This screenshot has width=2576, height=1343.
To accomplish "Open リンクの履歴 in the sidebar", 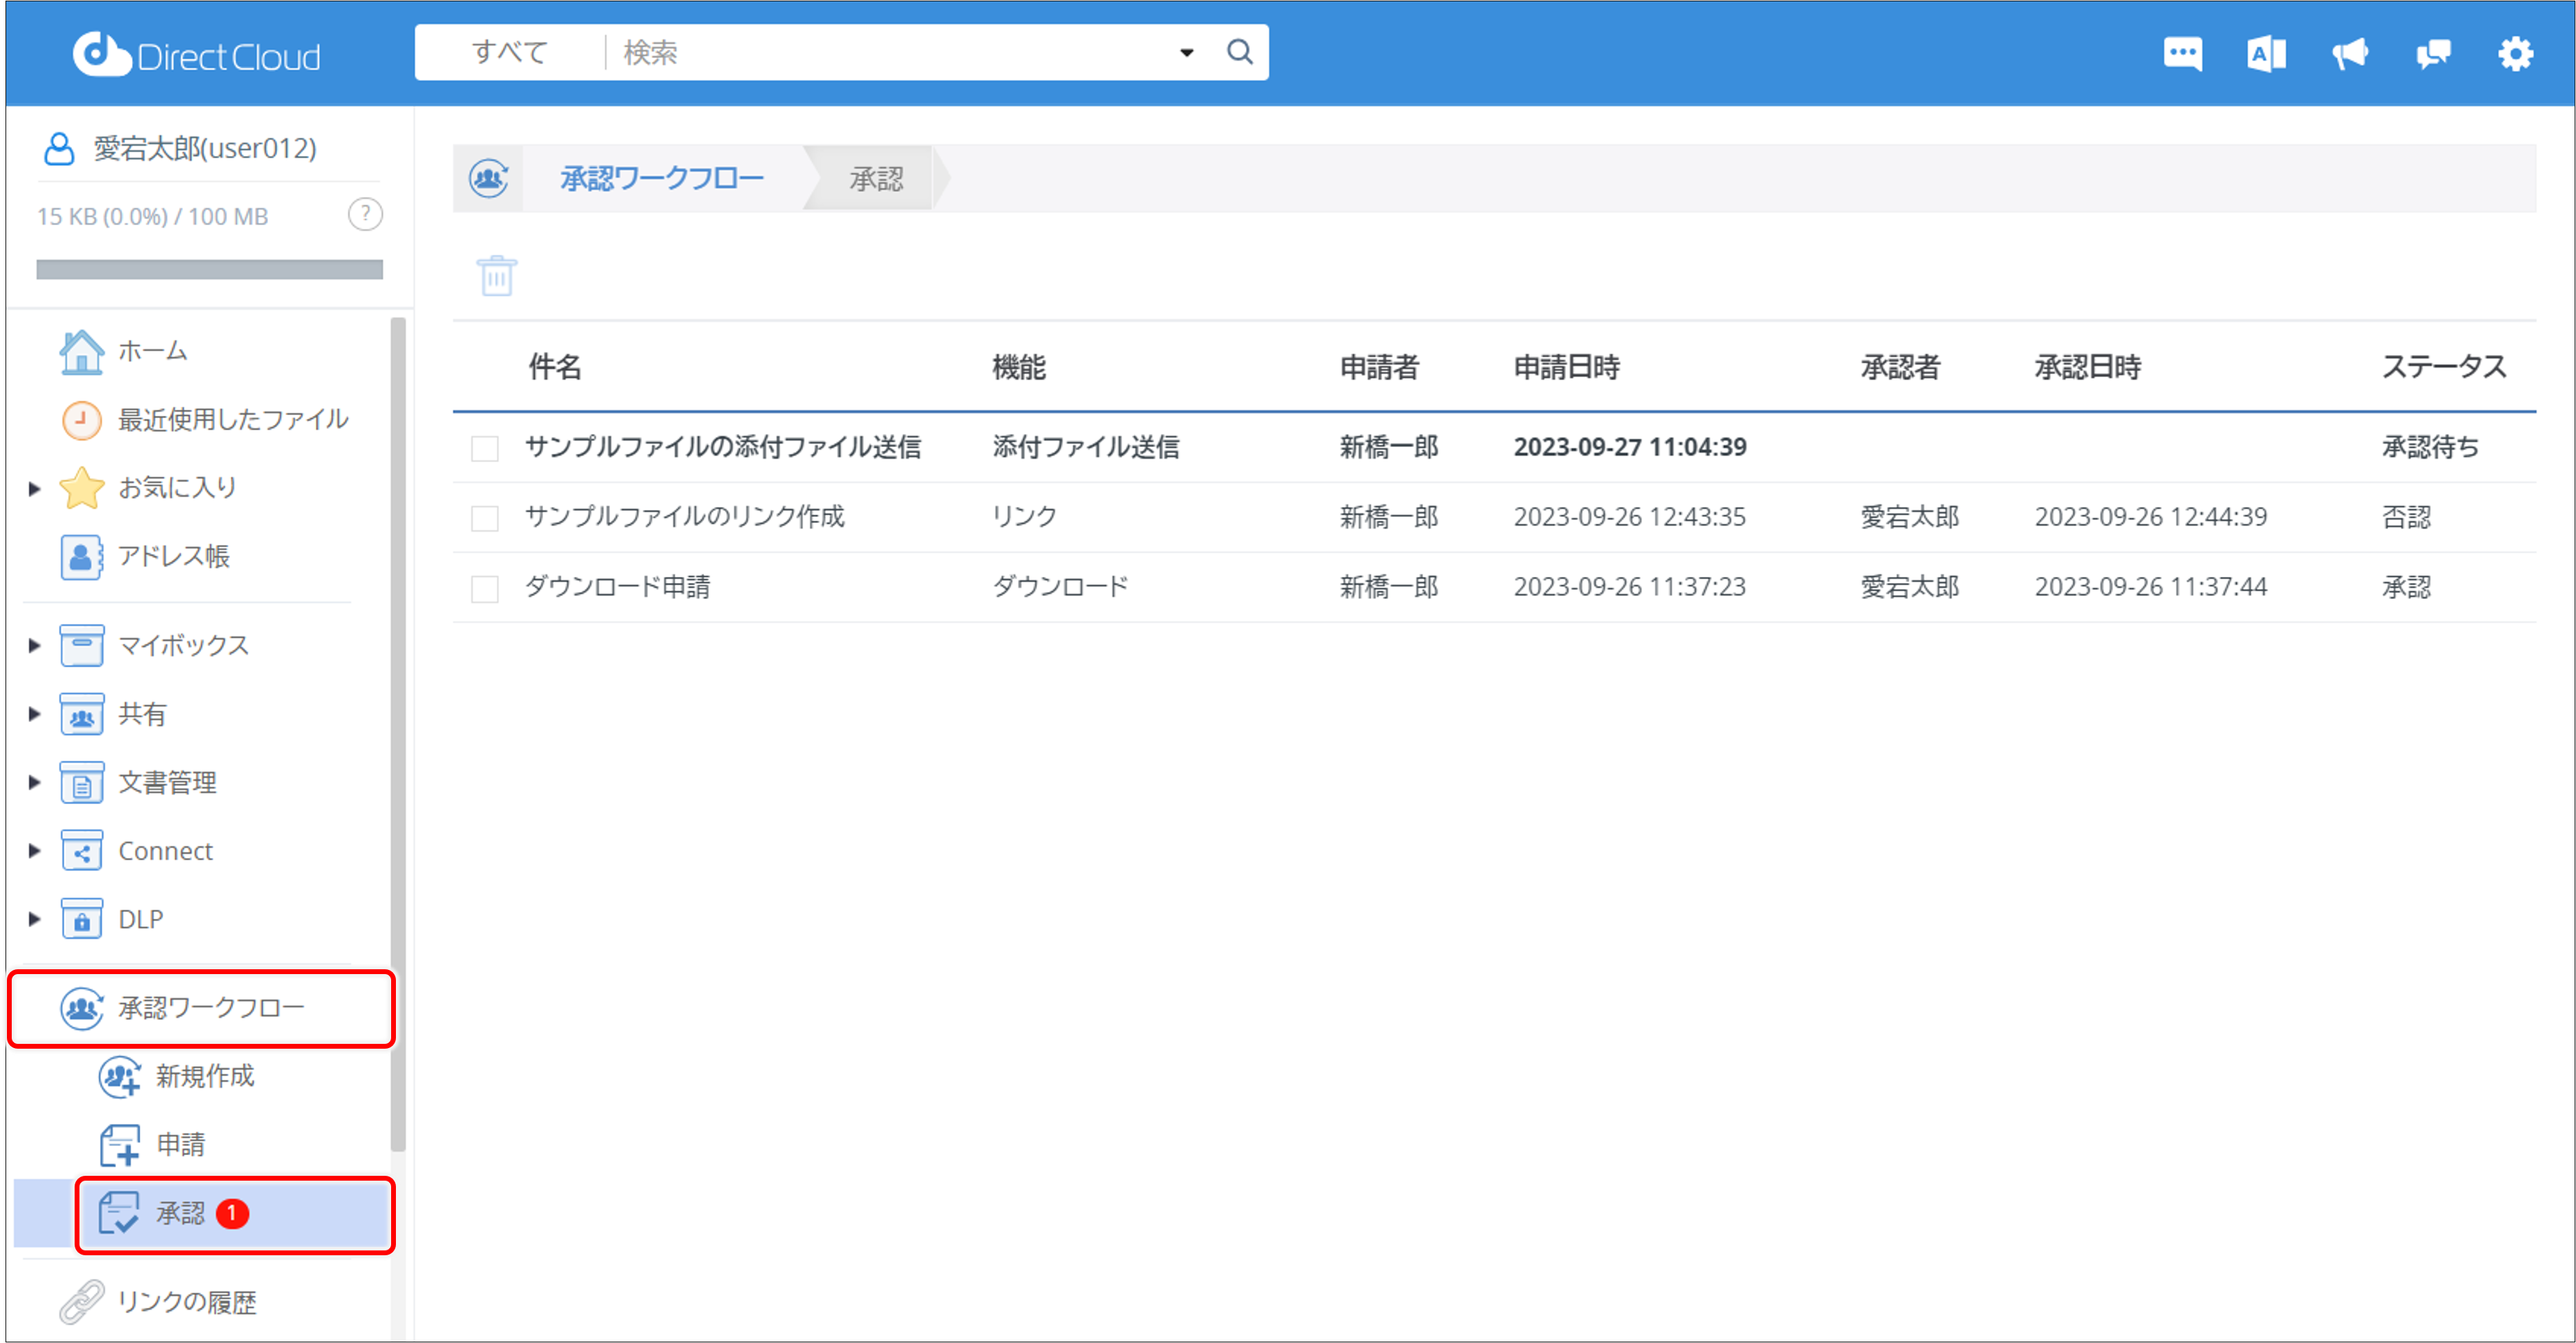I will (x=186, y=1302).
